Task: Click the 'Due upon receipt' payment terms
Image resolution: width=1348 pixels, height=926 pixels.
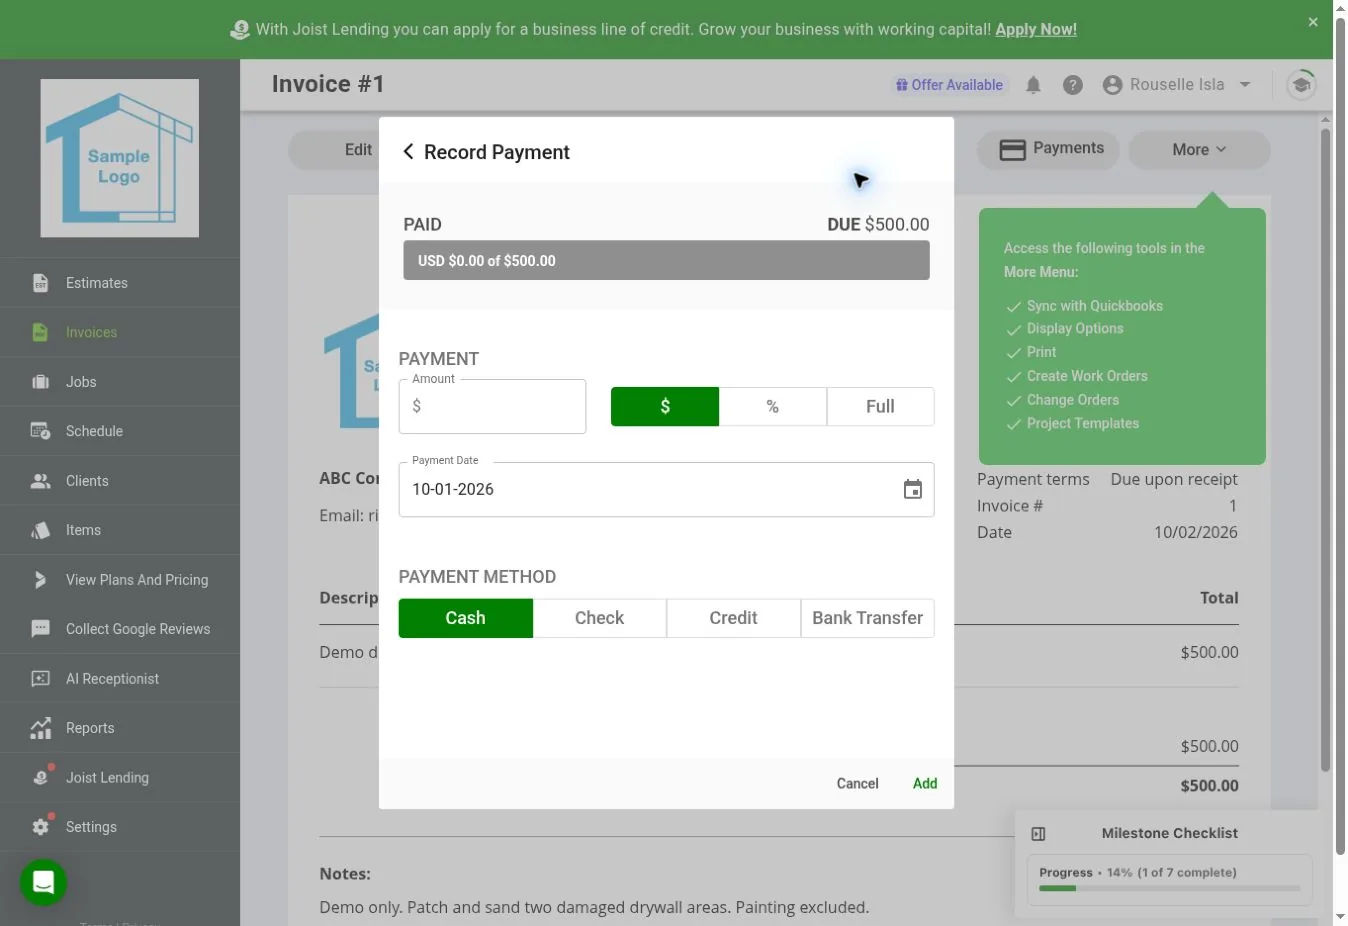Action: click(x=1174, y=479)
